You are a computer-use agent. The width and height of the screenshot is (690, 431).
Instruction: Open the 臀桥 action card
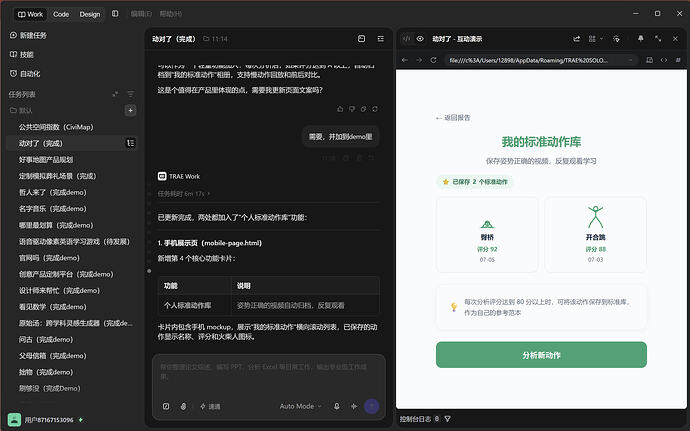click(x=487, y=235)
